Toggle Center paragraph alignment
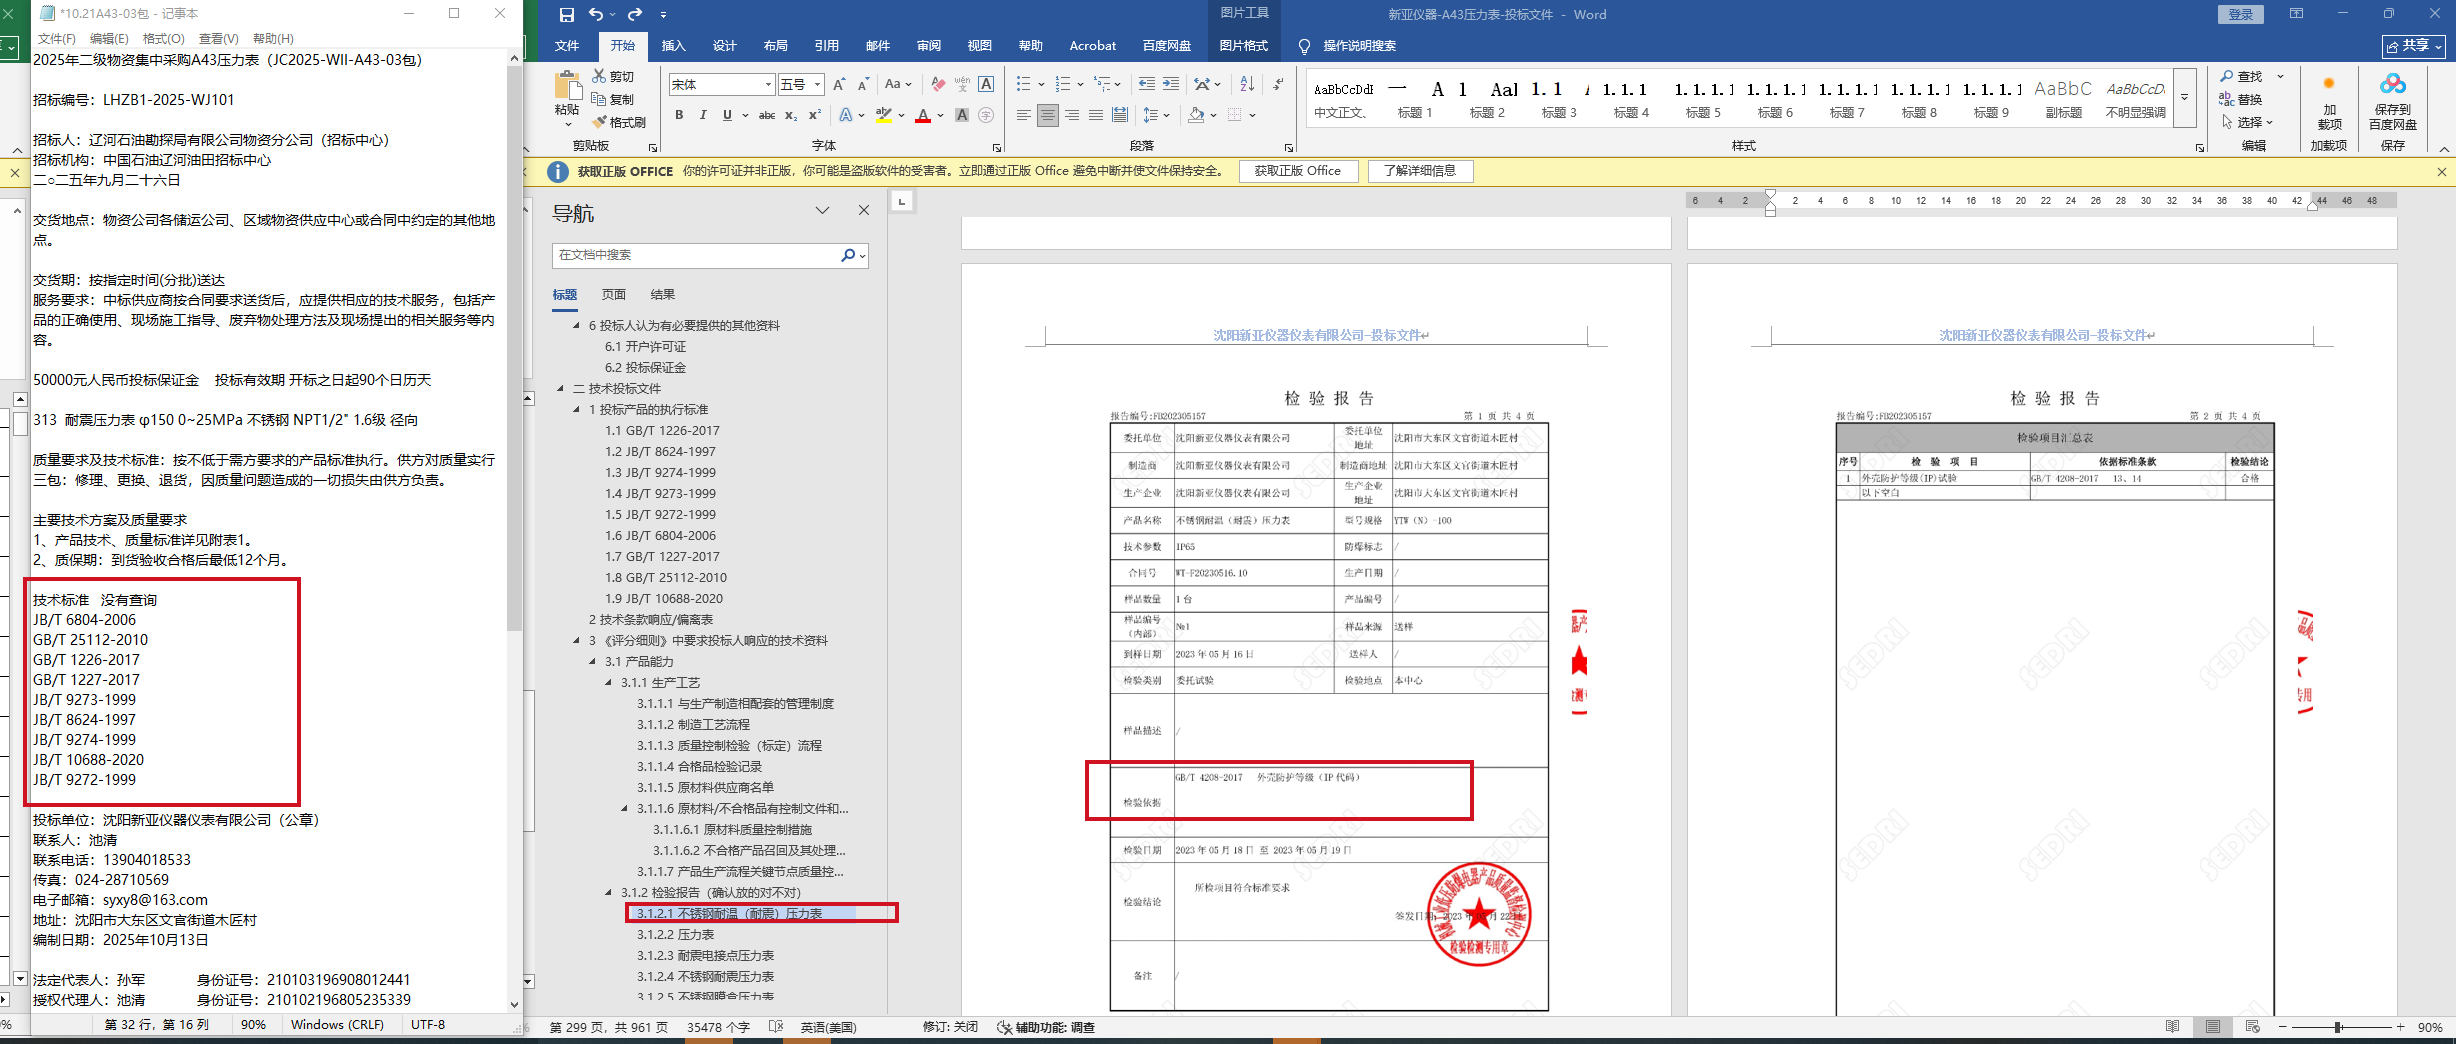The width and height of the screenshot is (2456, 1044). pyautogui.click(x=1047, y=115)
